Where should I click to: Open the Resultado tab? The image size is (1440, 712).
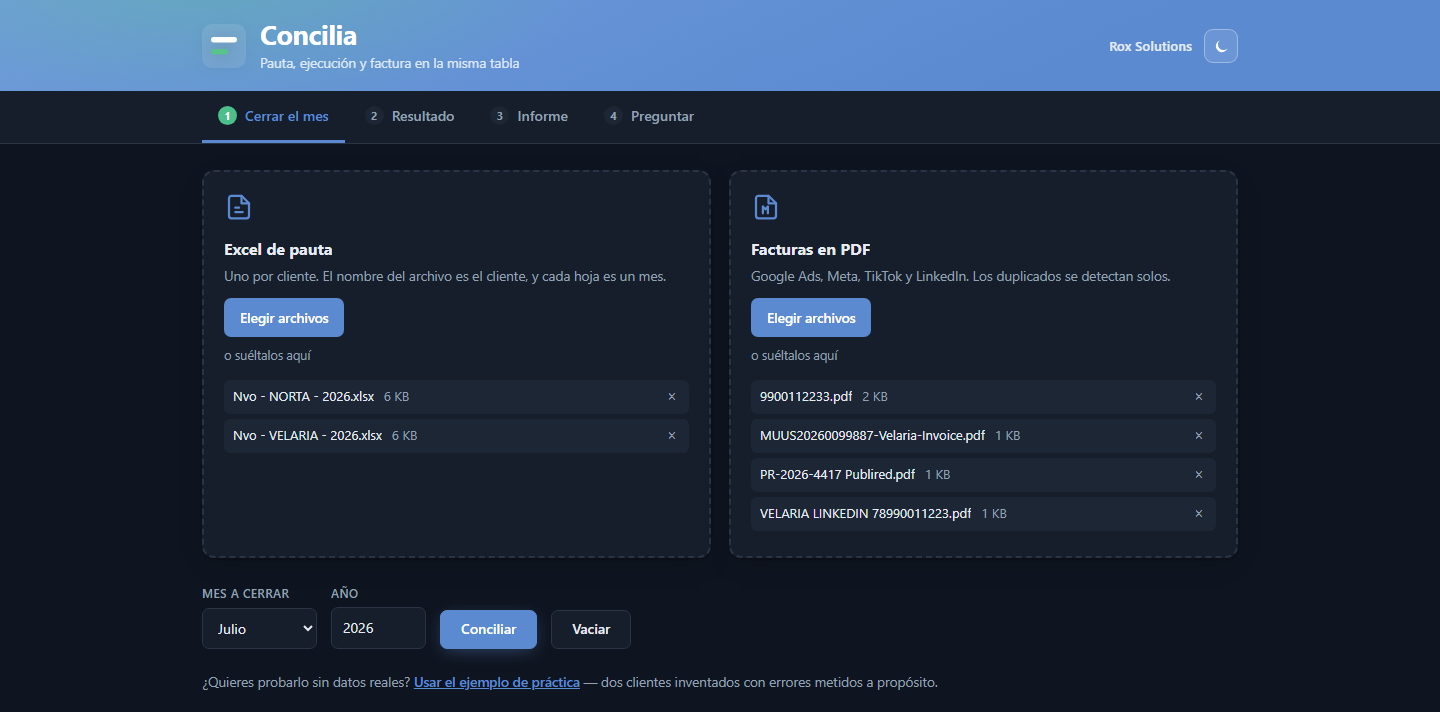410,116
